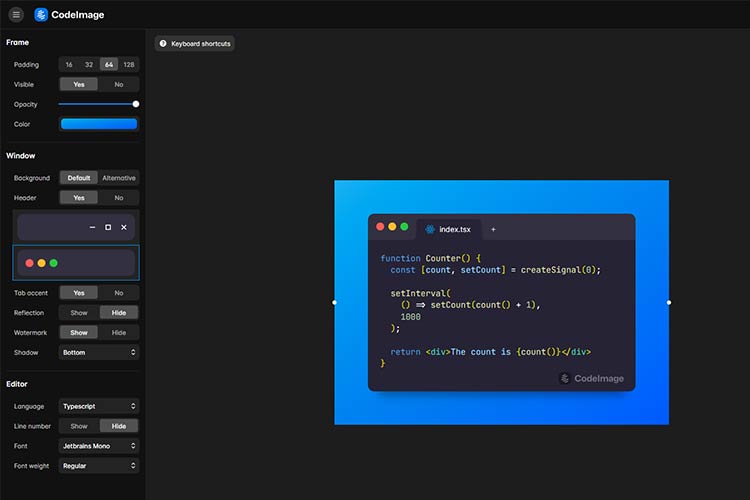Click the plus icon to add tab
750x500 pixels.
[493, 229]
